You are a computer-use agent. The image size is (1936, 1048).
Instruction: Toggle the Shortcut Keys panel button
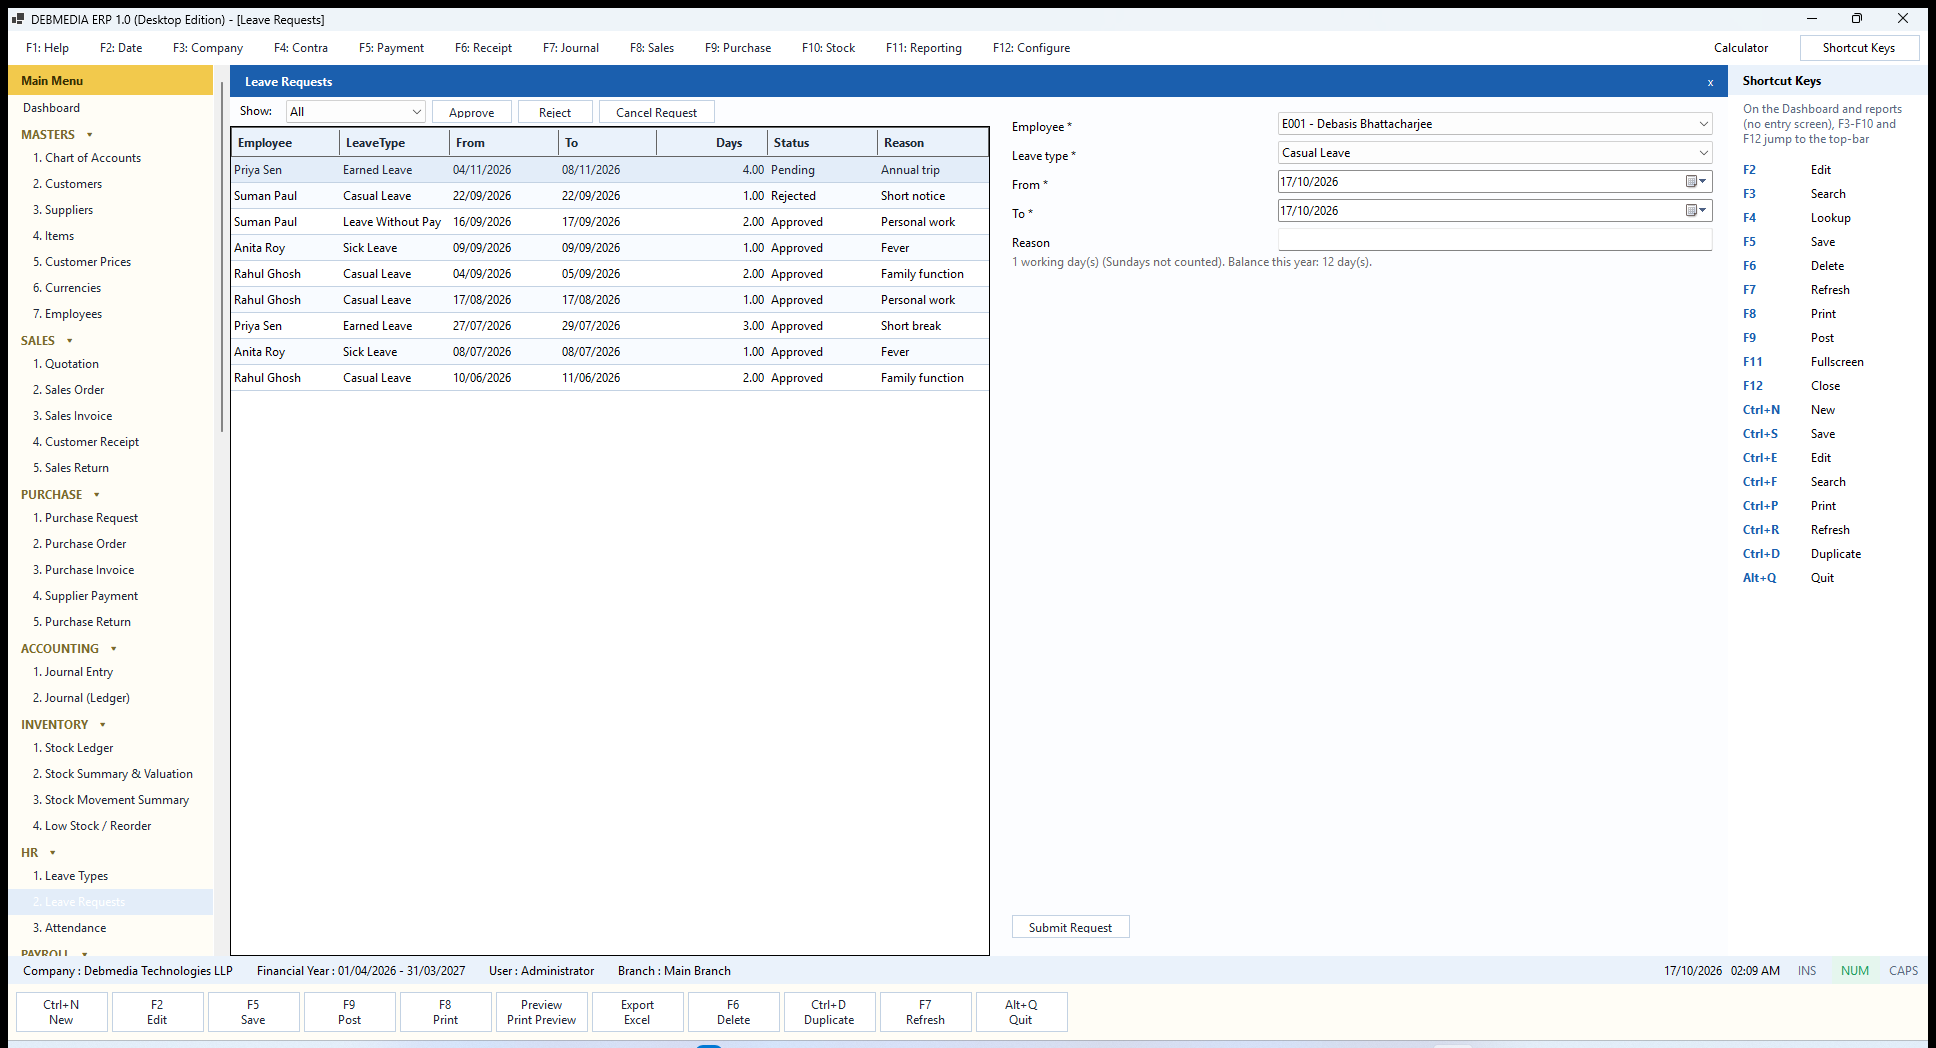tap(1859, 48)
